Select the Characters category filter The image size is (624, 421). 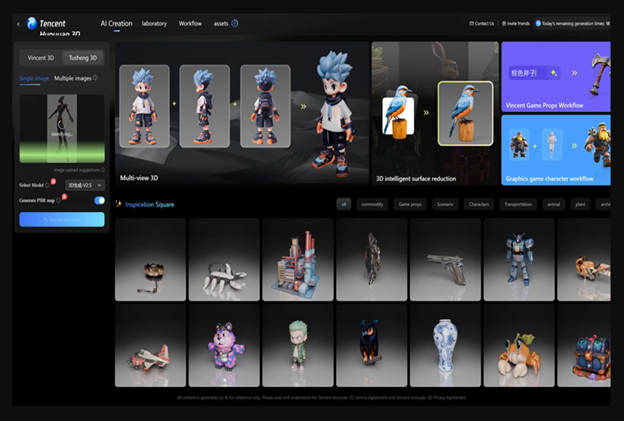(x=479, y=204)
